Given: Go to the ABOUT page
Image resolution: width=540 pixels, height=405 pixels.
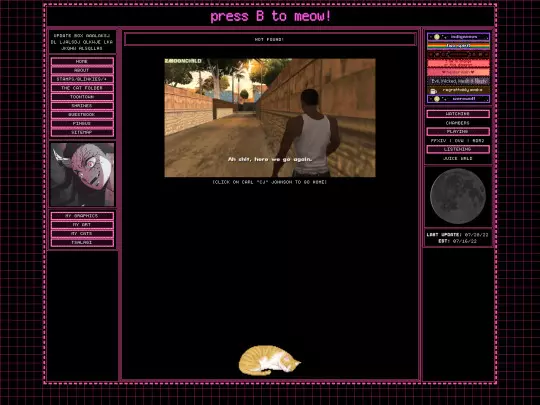Looking at the screenshot, I should (82, 70).
